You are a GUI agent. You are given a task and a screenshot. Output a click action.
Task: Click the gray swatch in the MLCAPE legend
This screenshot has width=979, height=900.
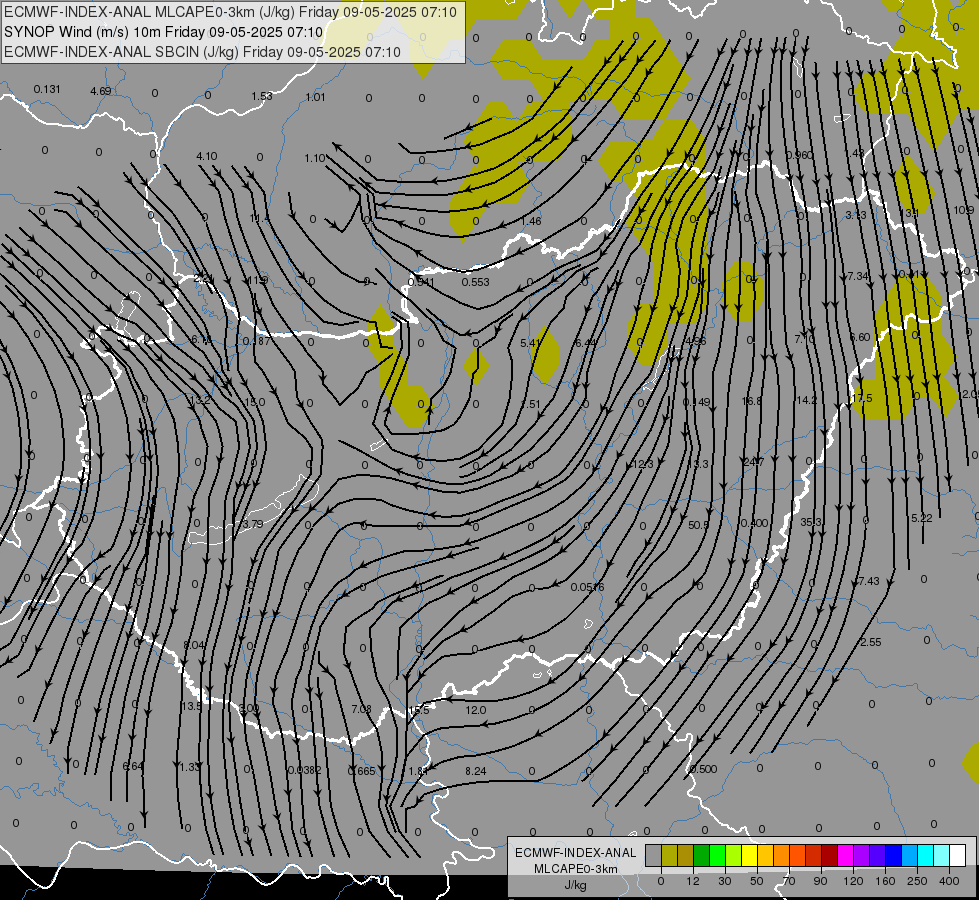(x=654, y=855)
